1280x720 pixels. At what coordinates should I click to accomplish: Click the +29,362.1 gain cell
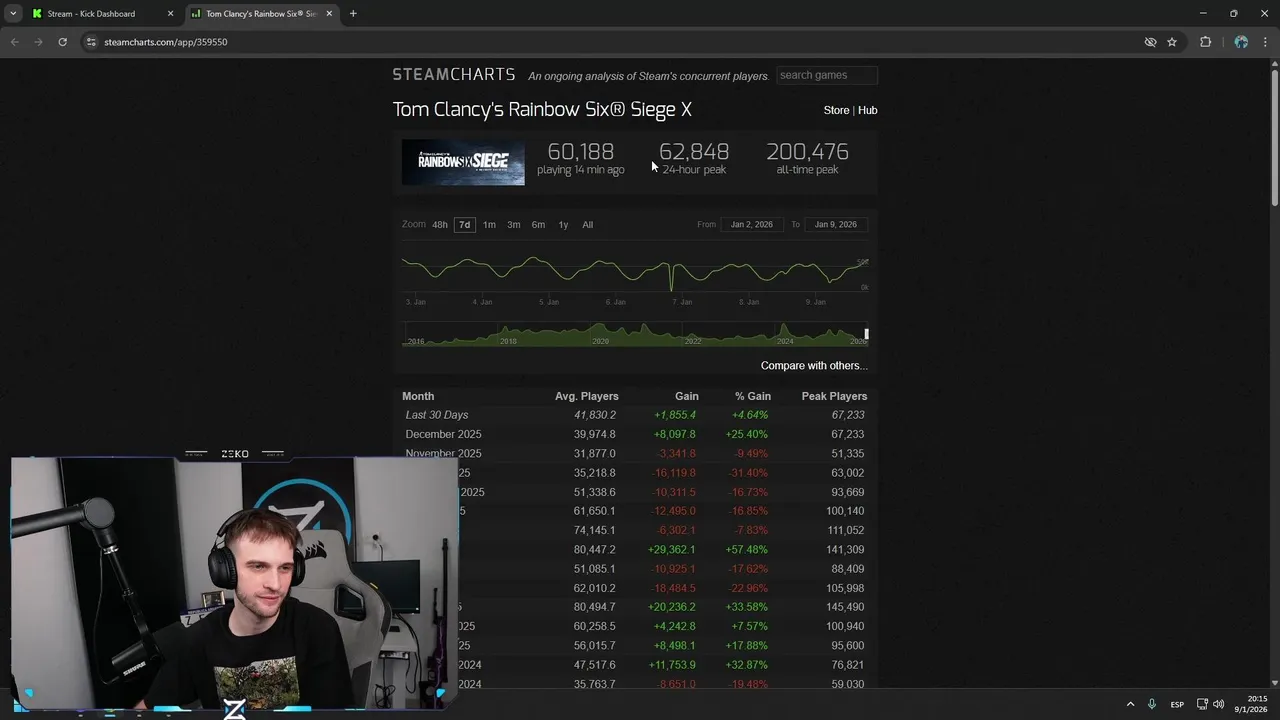[x=671, y=550]
